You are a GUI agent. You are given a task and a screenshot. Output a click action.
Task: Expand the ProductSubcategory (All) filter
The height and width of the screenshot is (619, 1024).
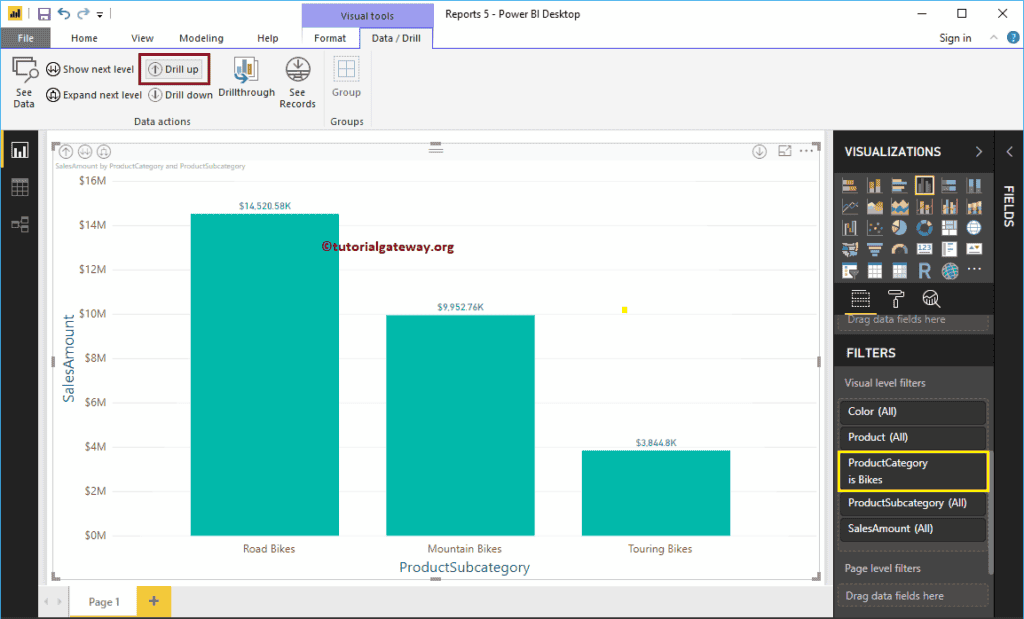[x=912, y=503]
